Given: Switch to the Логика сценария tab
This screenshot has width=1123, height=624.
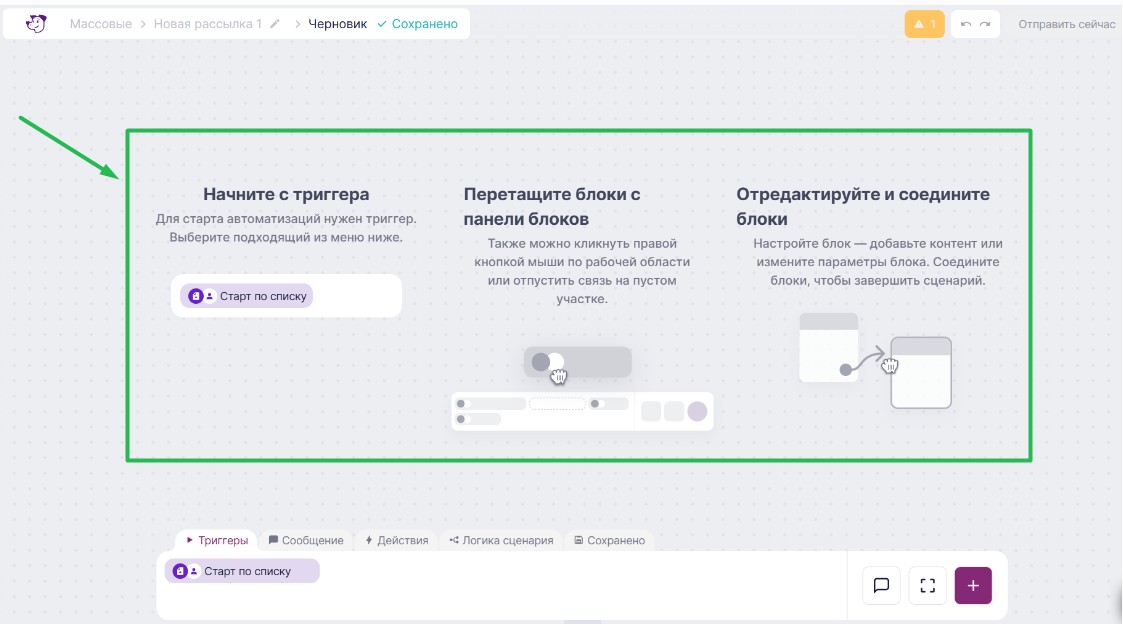Looking at the screenshot, I should point(501,540).
